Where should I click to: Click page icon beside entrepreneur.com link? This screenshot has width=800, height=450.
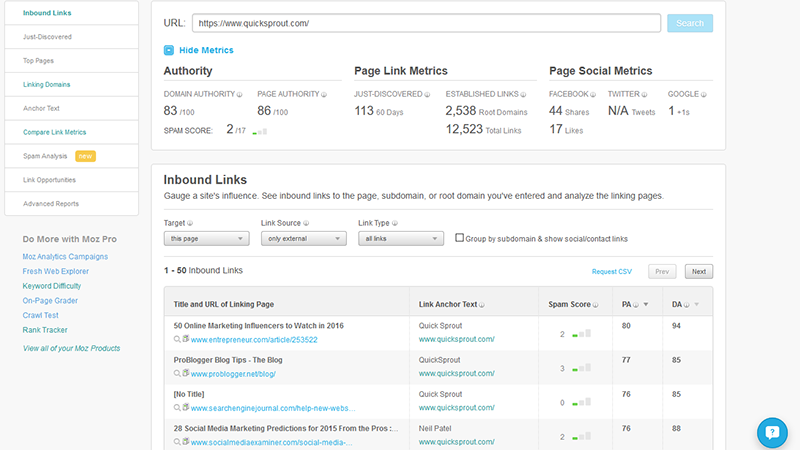(186, 339)
